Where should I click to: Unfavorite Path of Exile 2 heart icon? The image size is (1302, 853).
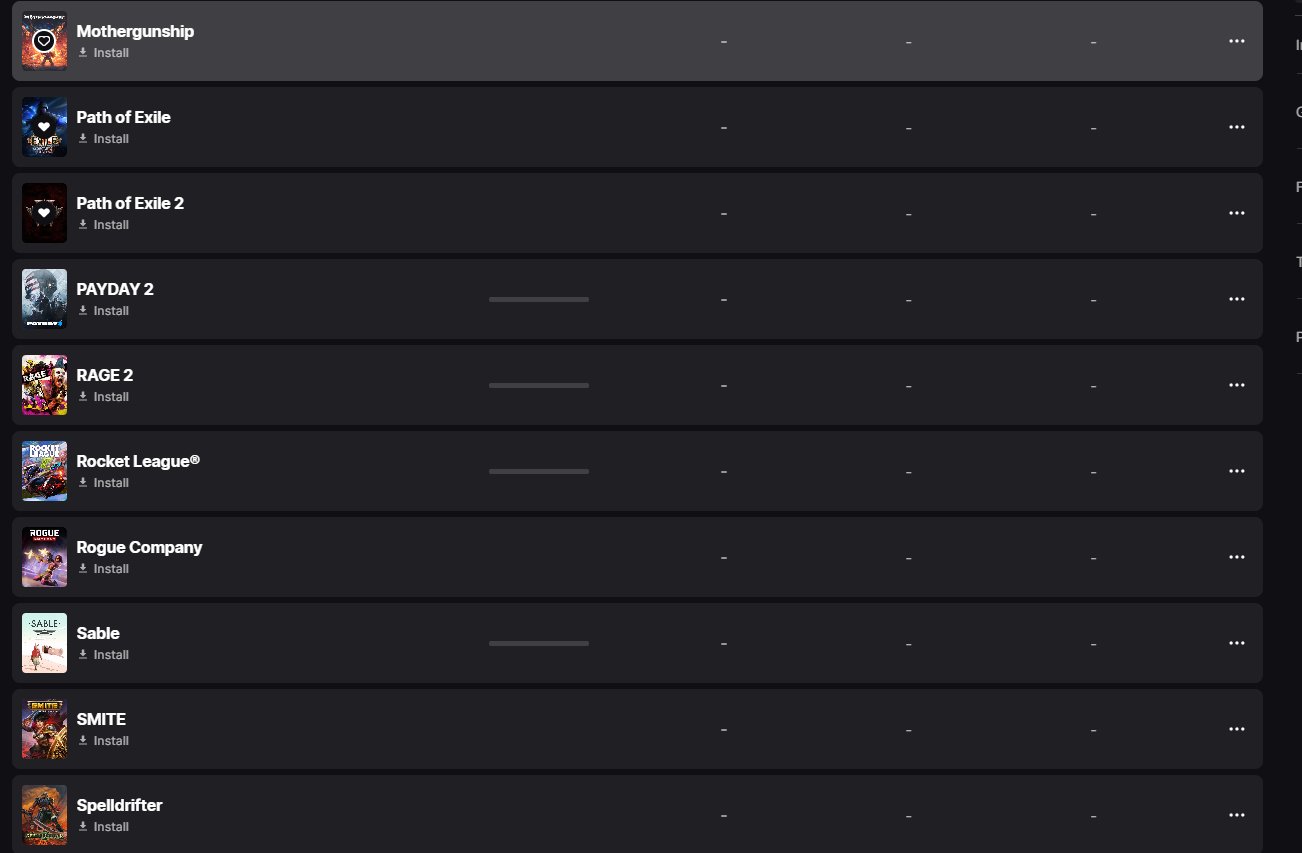(x=43, y=213)
